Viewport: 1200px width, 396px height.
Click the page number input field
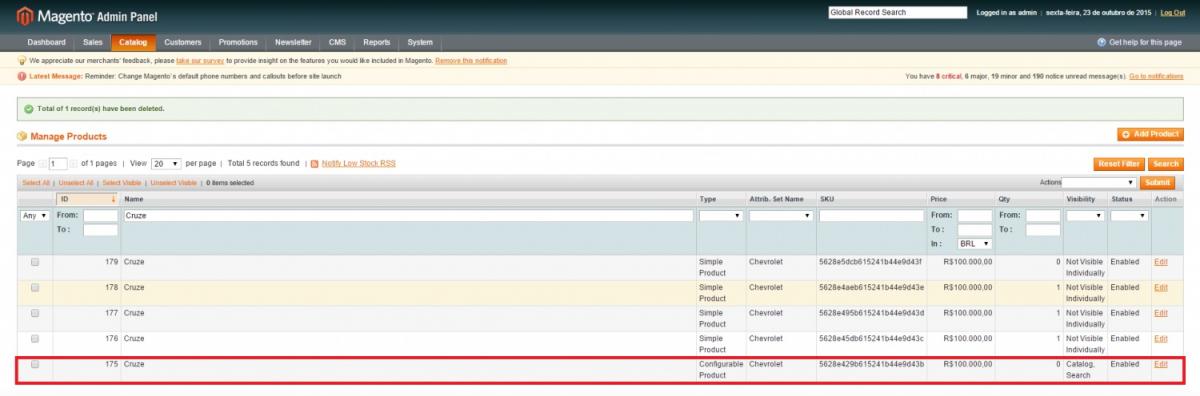pos(58,163)
